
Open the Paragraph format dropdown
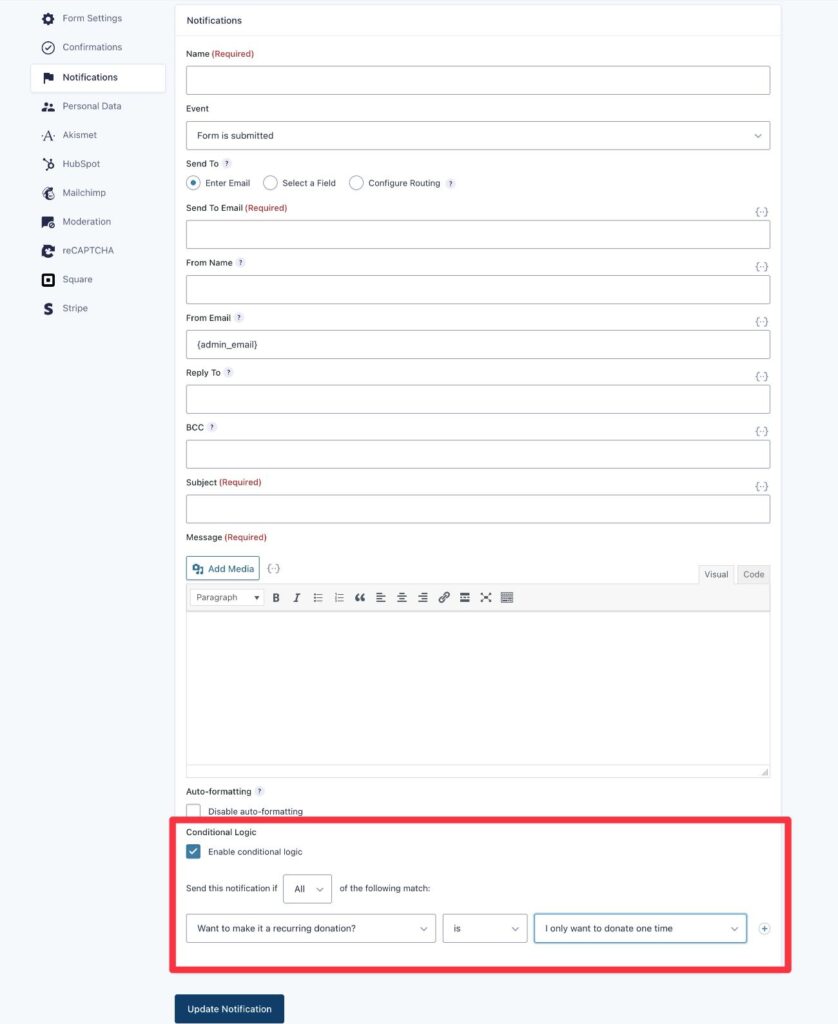[227, 598]
